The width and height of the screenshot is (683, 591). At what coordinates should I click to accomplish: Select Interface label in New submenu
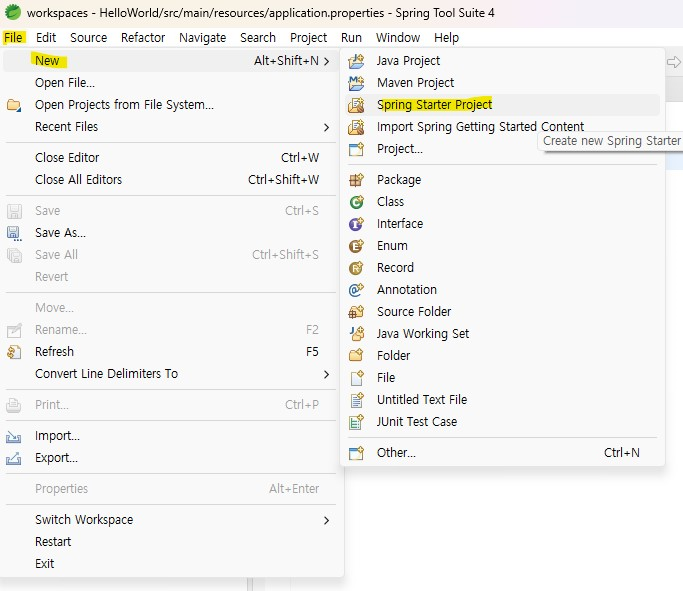click(x=400, y=224)
